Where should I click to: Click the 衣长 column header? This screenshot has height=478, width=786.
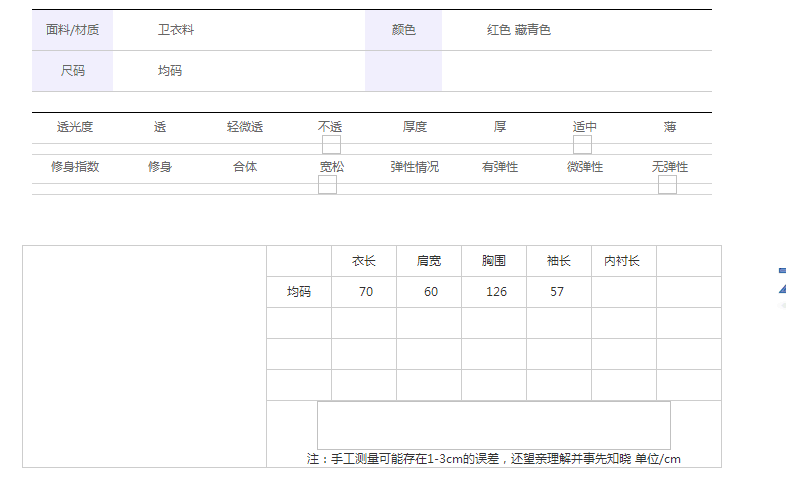coord(364,261)
